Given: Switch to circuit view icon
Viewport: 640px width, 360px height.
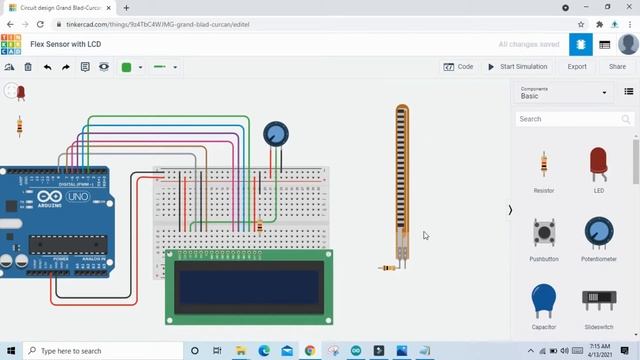Looking at the screenshot, I should [x=581, y=44].
